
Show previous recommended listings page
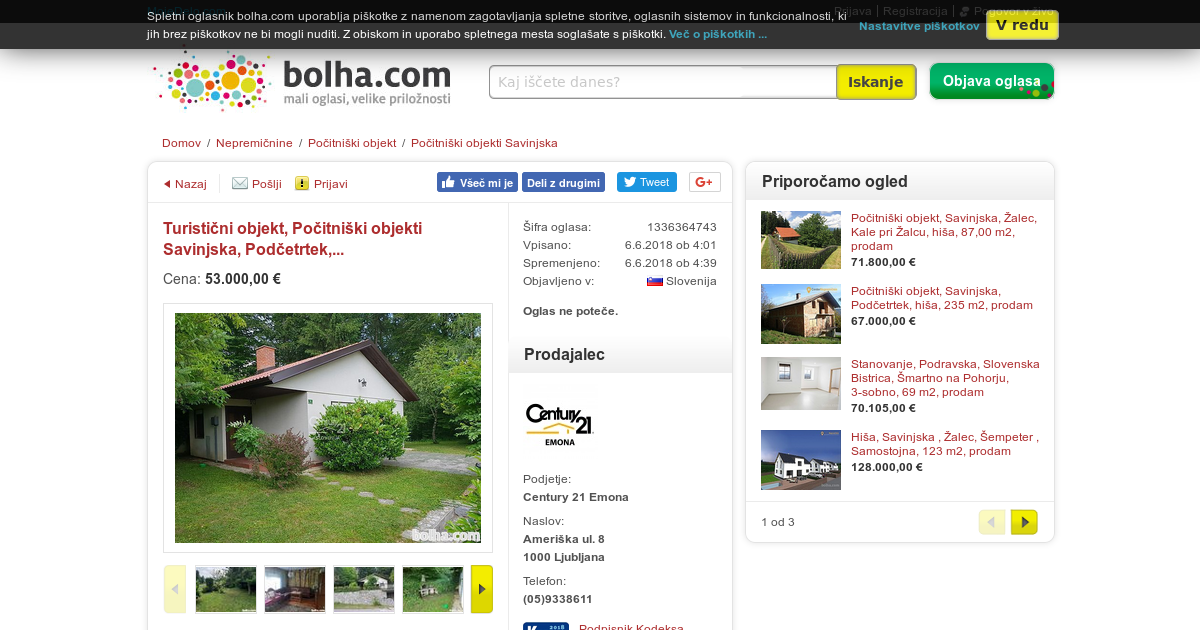click(991, 522)
